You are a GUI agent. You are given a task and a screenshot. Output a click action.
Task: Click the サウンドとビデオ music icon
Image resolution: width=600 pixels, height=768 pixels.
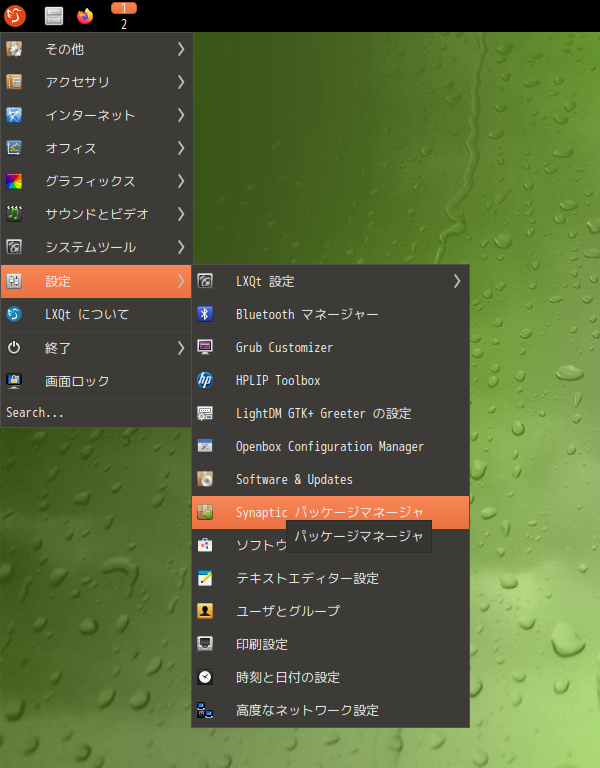point(14,214)
